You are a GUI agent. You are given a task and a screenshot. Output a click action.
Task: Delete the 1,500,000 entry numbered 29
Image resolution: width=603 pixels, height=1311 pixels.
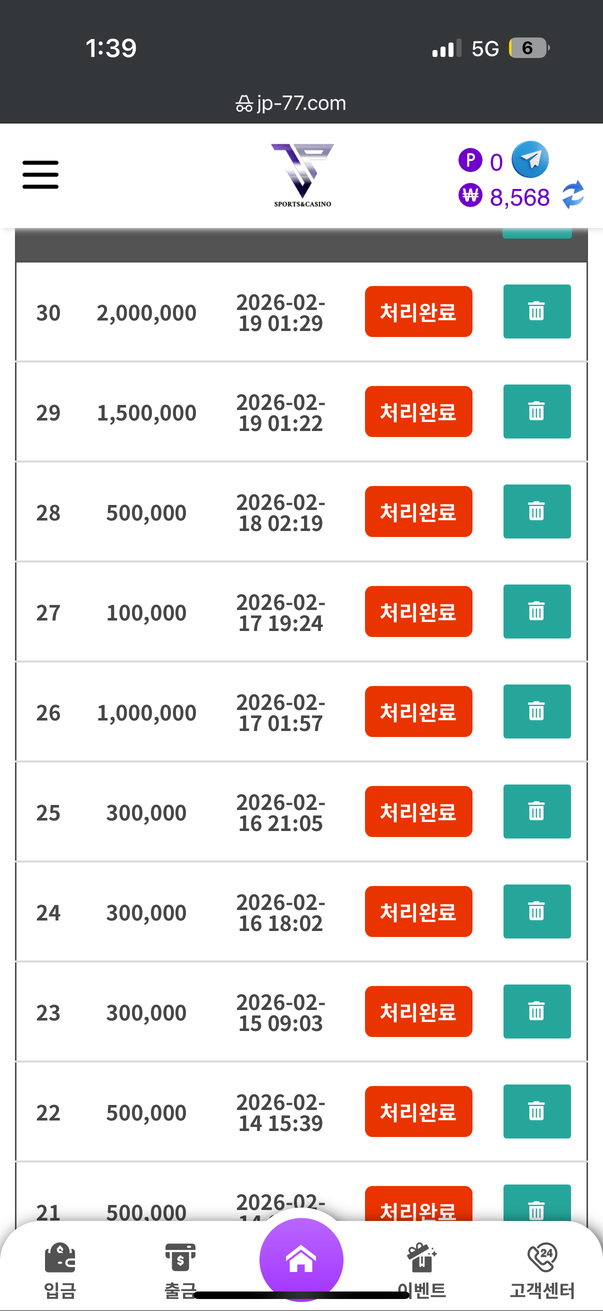[536, 411]
